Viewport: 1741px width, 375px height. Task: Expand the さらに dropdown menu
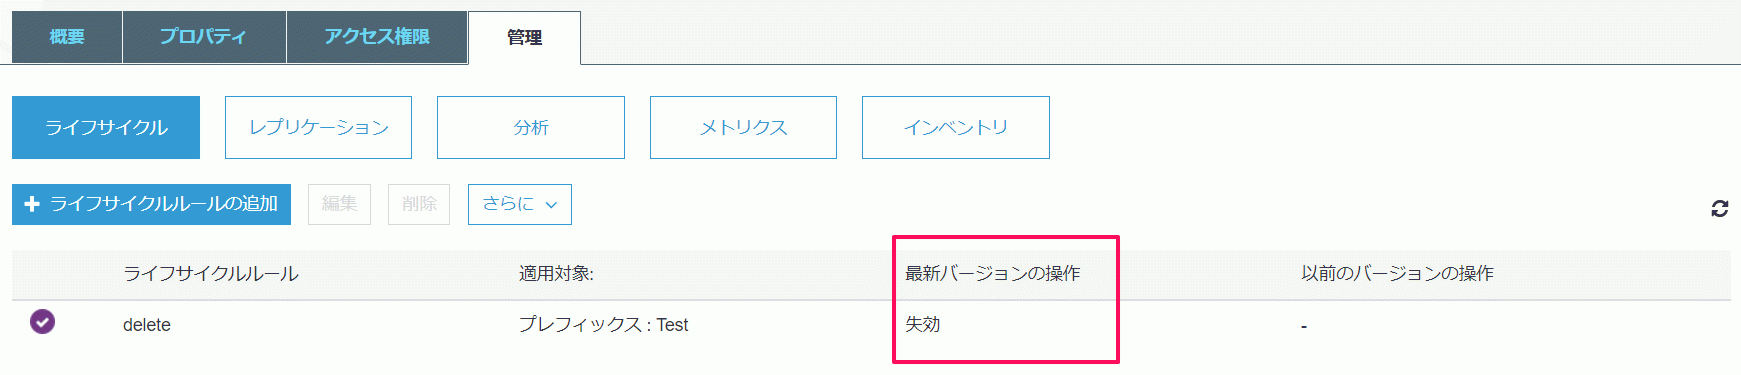[x=519, y=204]
